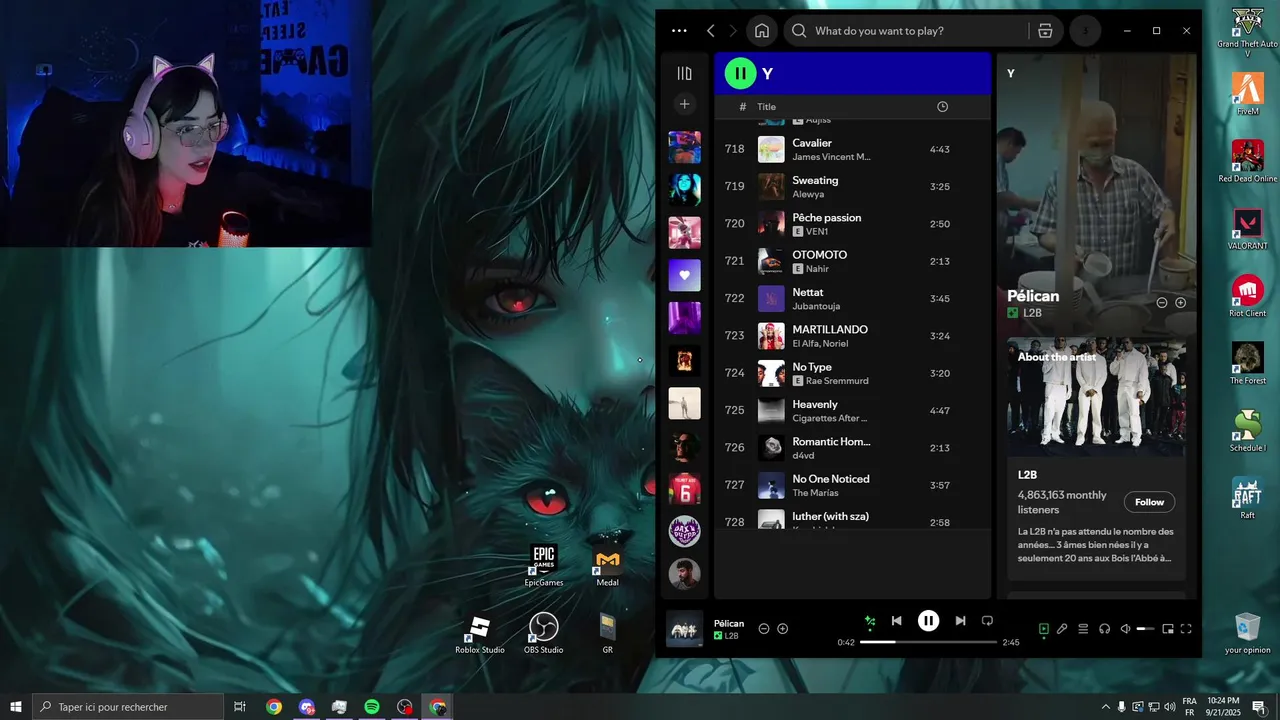Open the bearded man artist tile in the sidebar
Image resolution: width=1280 pixels, height=720 pixels.
(684, 574)
